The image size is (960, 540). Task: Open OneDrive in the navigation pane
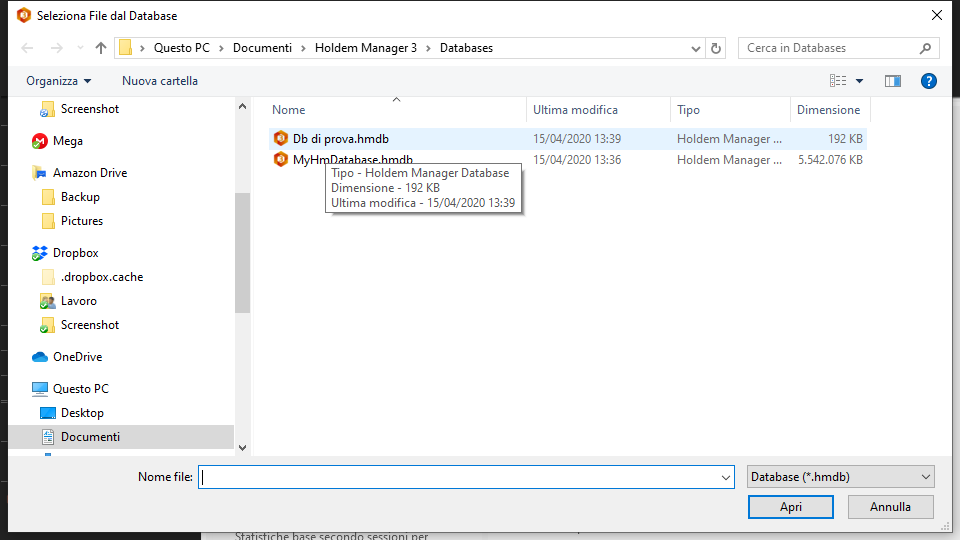(77, 356)
